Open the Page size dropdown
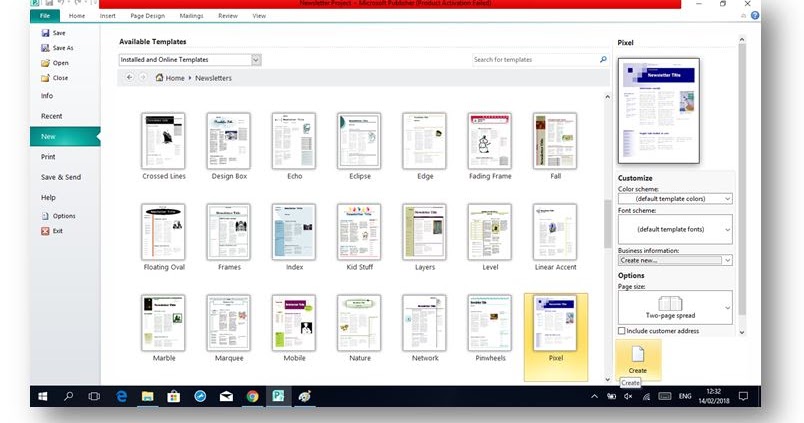This screenshot has width=804, height=423. point(675,307)
